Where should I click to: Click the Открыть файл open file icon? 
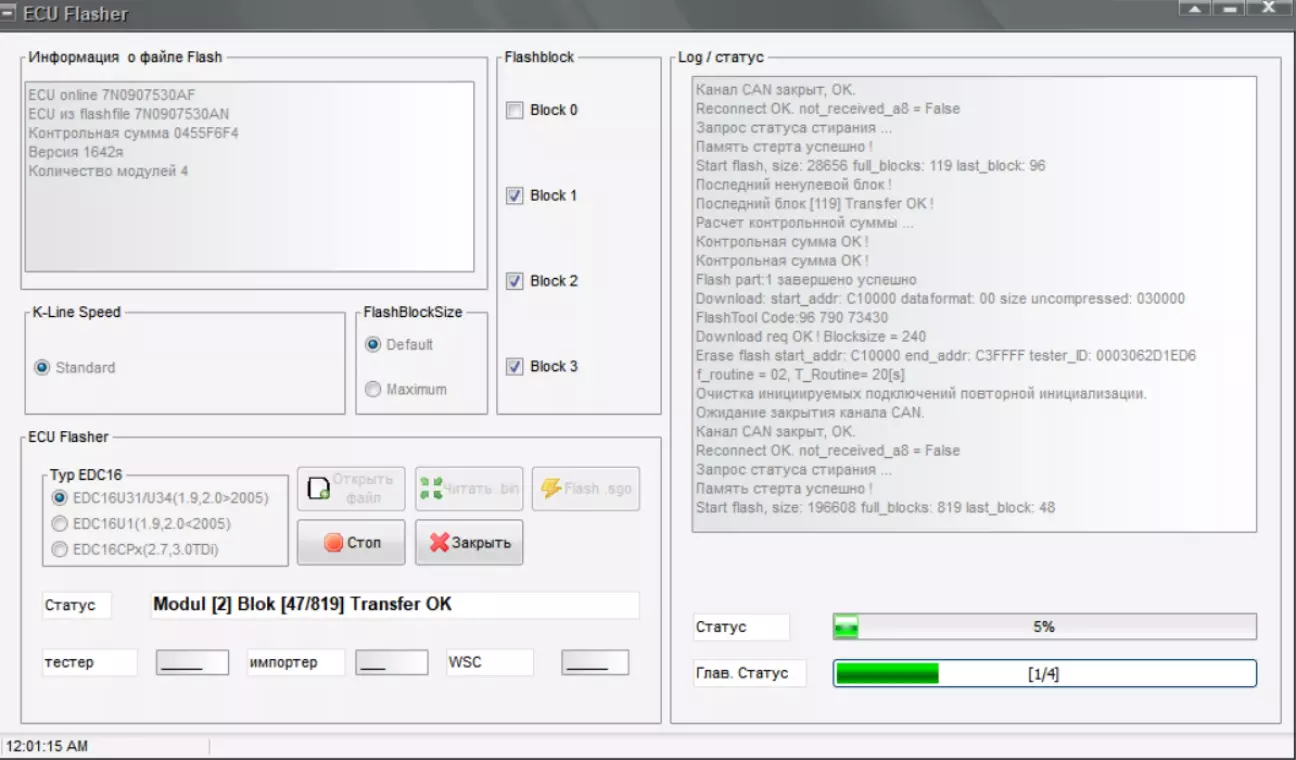pyautogui.click(x=319, y=489)
